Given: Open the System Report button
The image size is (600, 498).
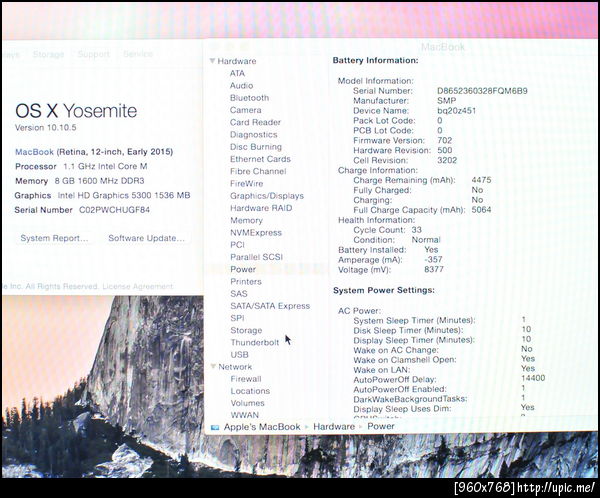Looking at the screenshot, I should click(x=54, y=238).
